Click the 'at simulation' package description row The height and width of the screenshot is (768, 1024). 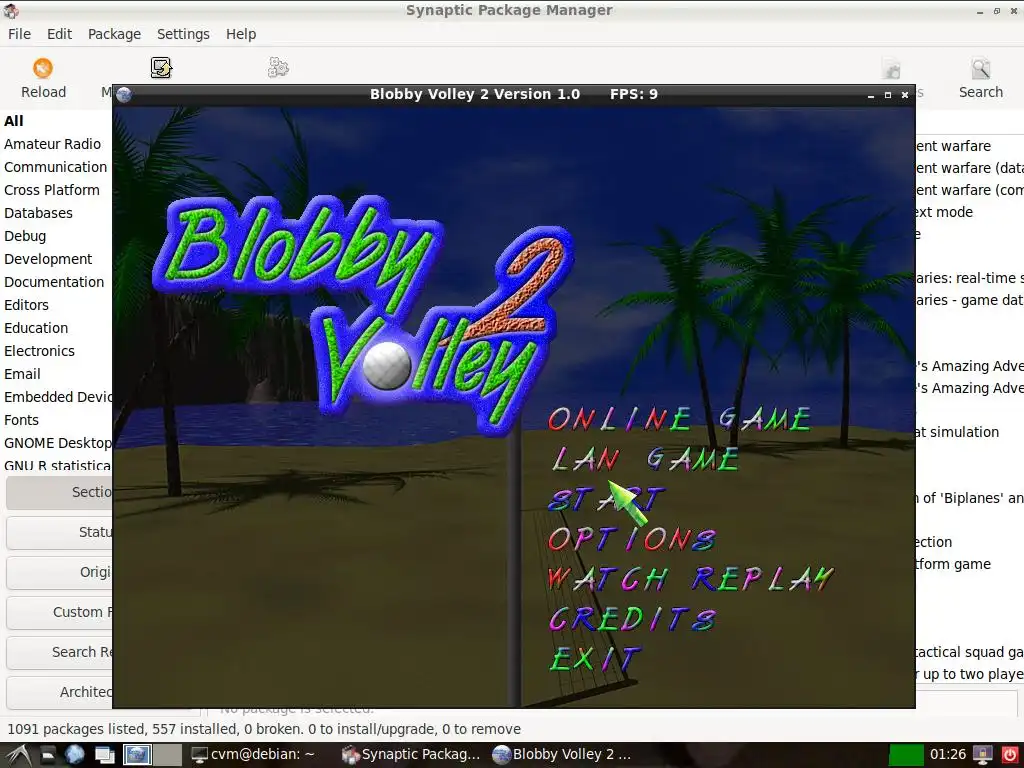coord(957,432)
